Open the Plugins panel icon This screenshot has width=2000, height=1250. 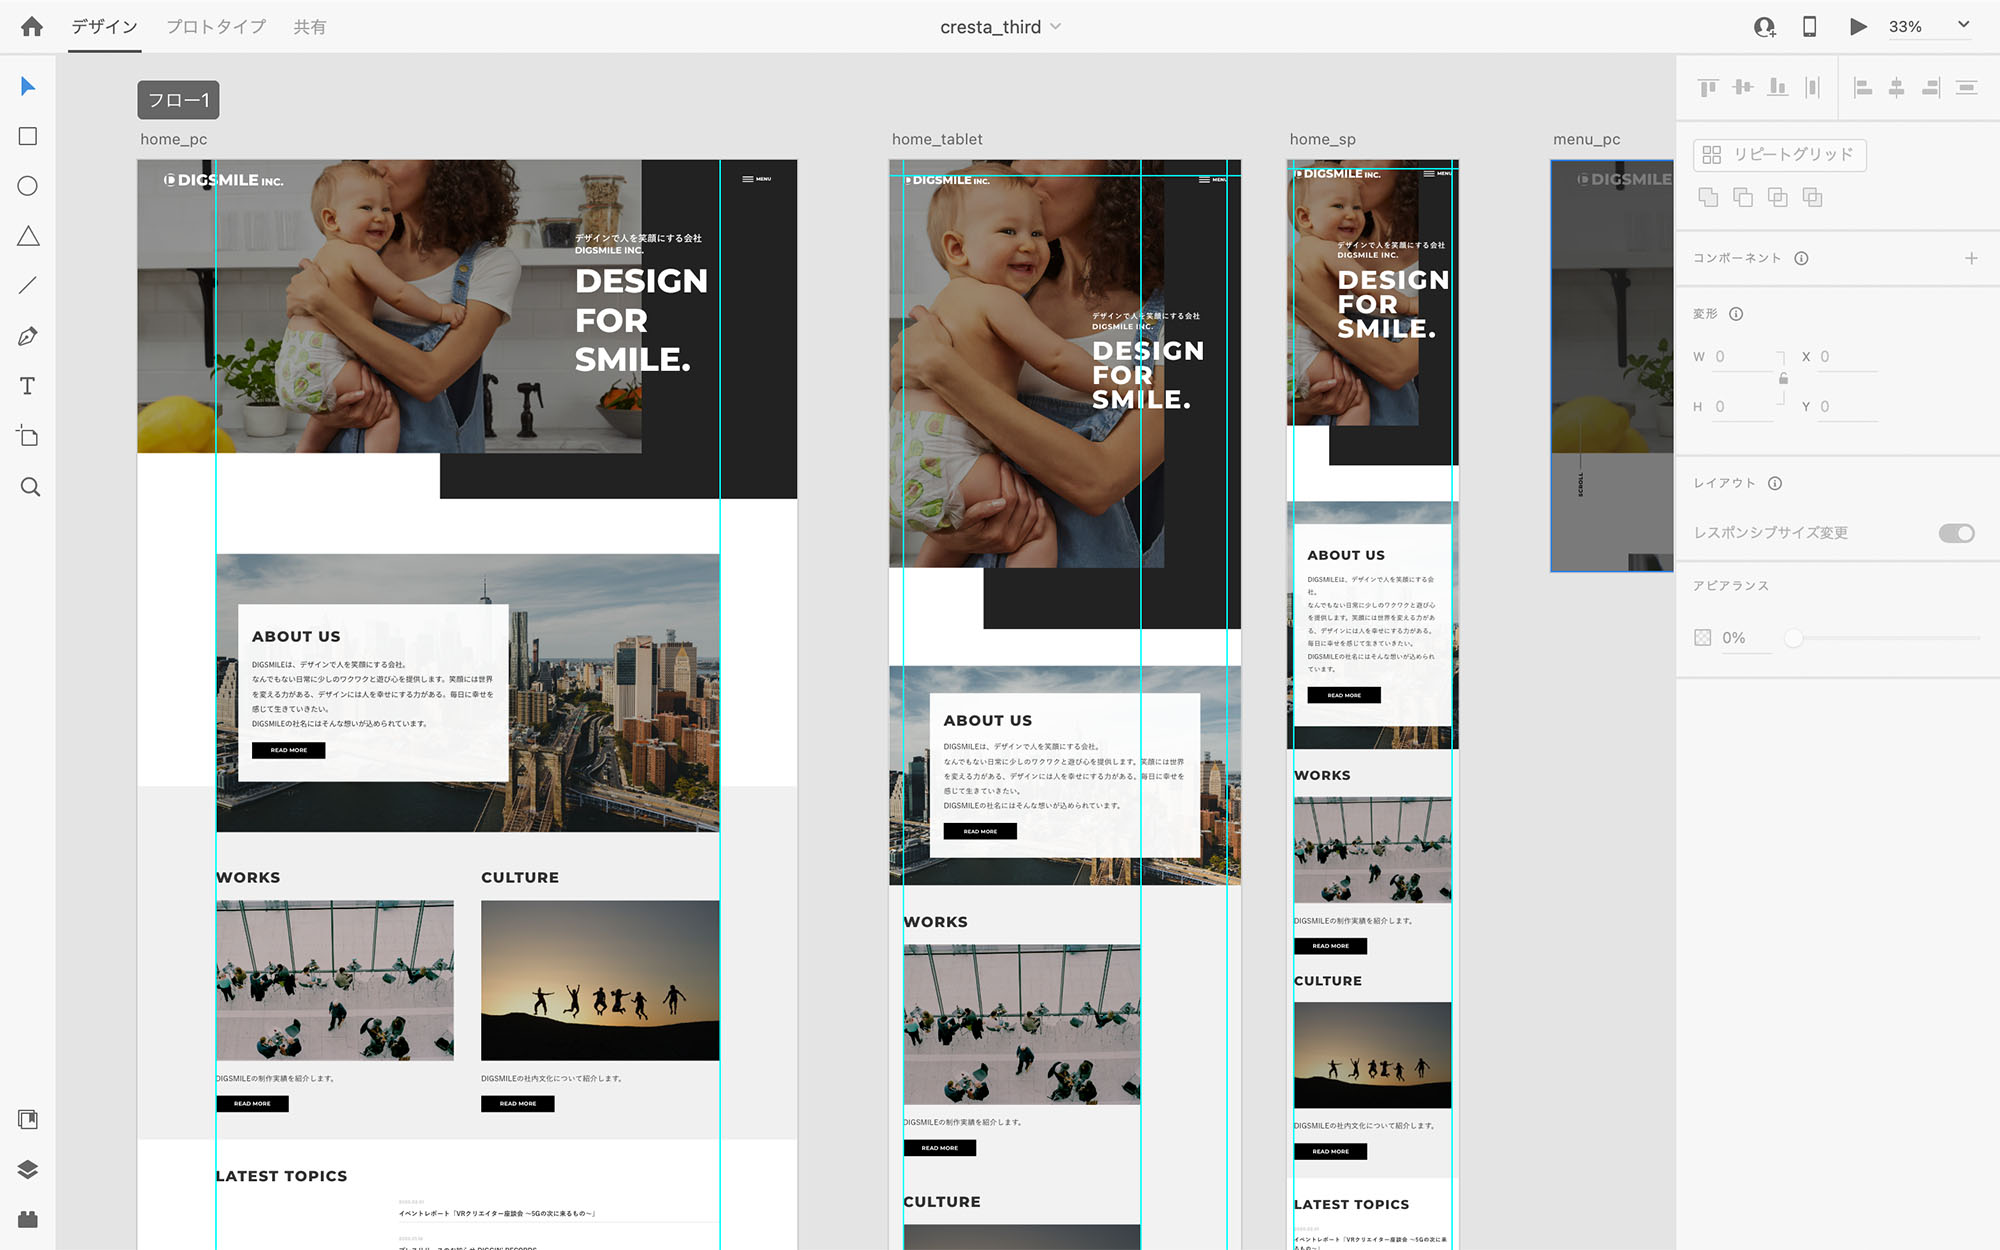click(x=28, y=1219)
